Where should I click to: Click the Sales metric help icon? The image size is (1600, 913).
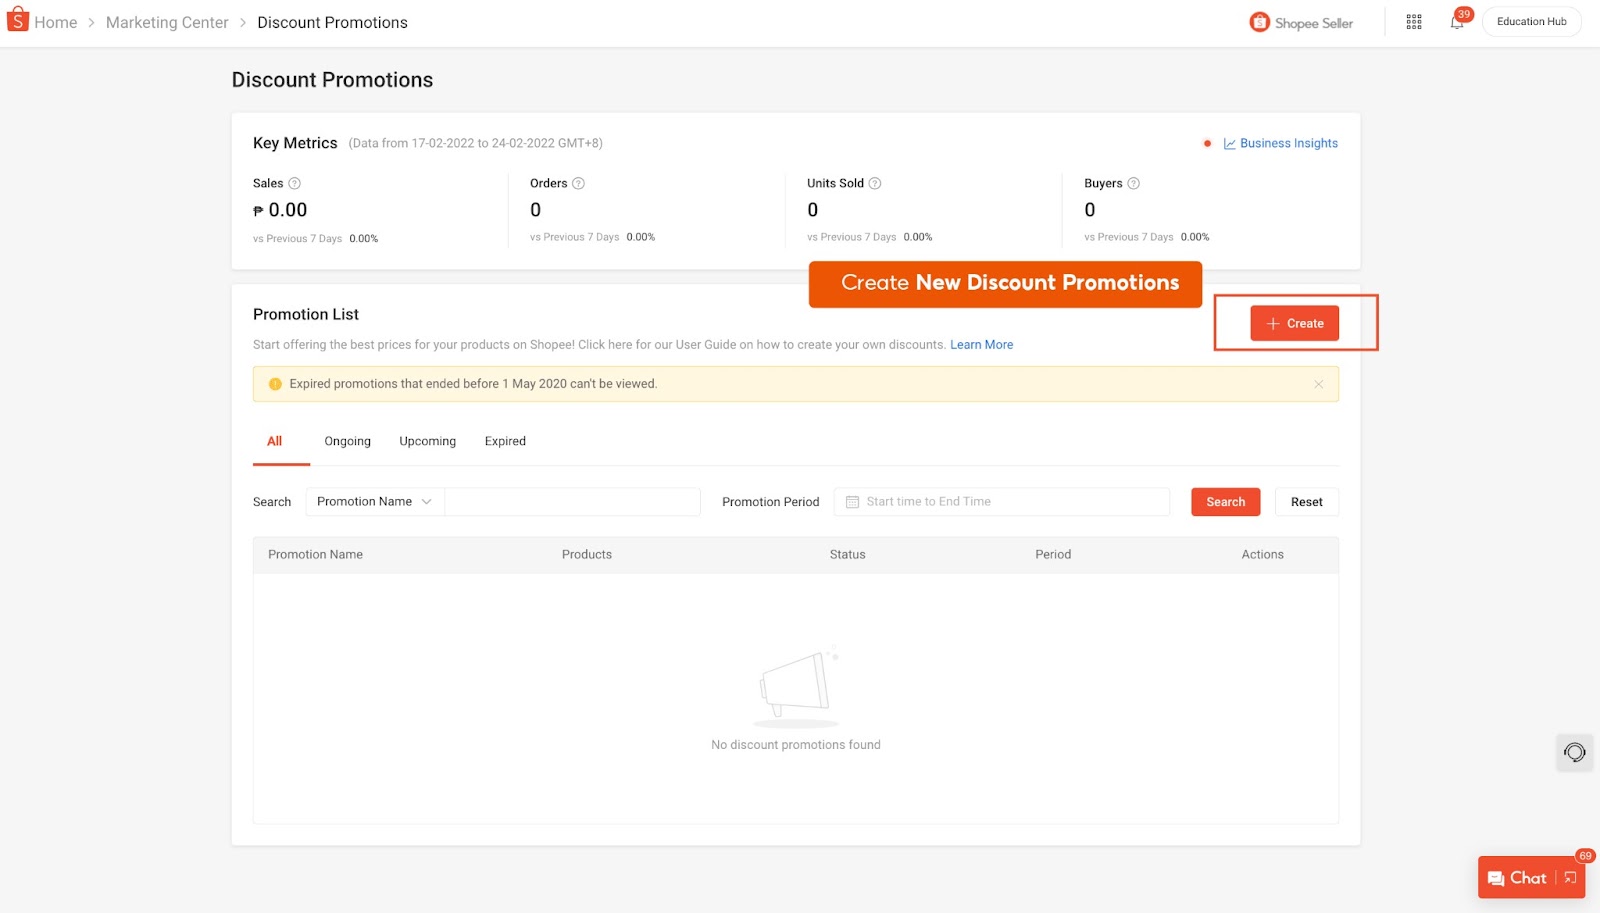[x=293, y=183]
